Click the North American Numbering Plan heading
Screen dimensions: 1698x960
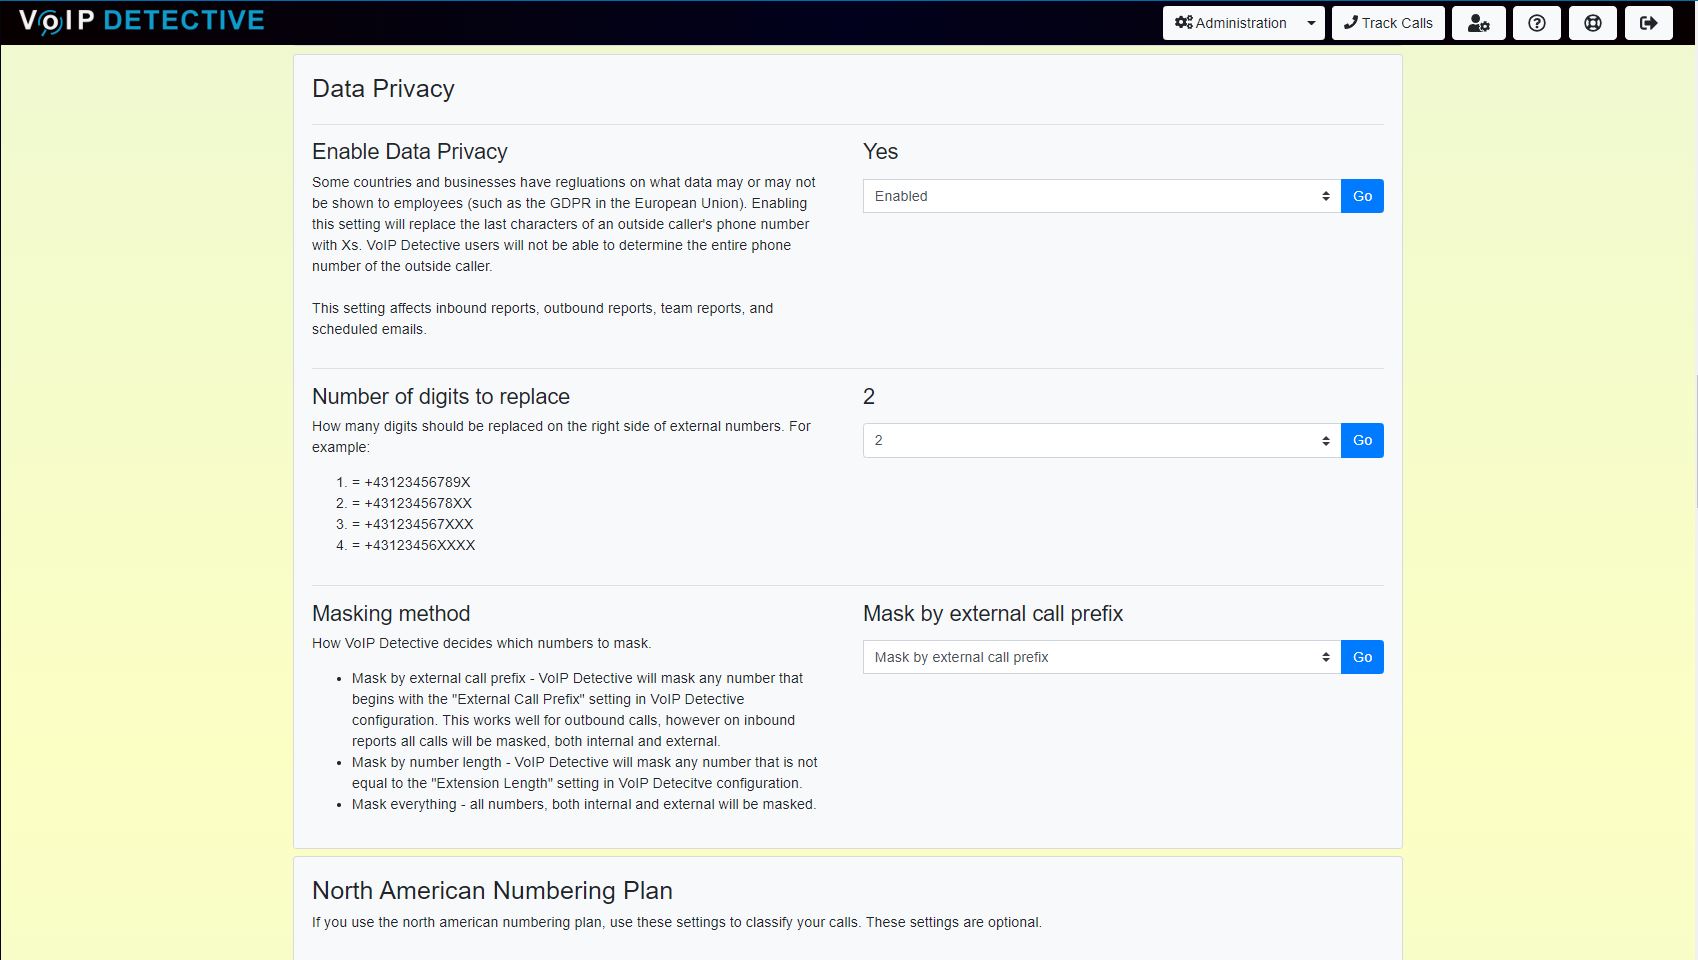[492, 890]
